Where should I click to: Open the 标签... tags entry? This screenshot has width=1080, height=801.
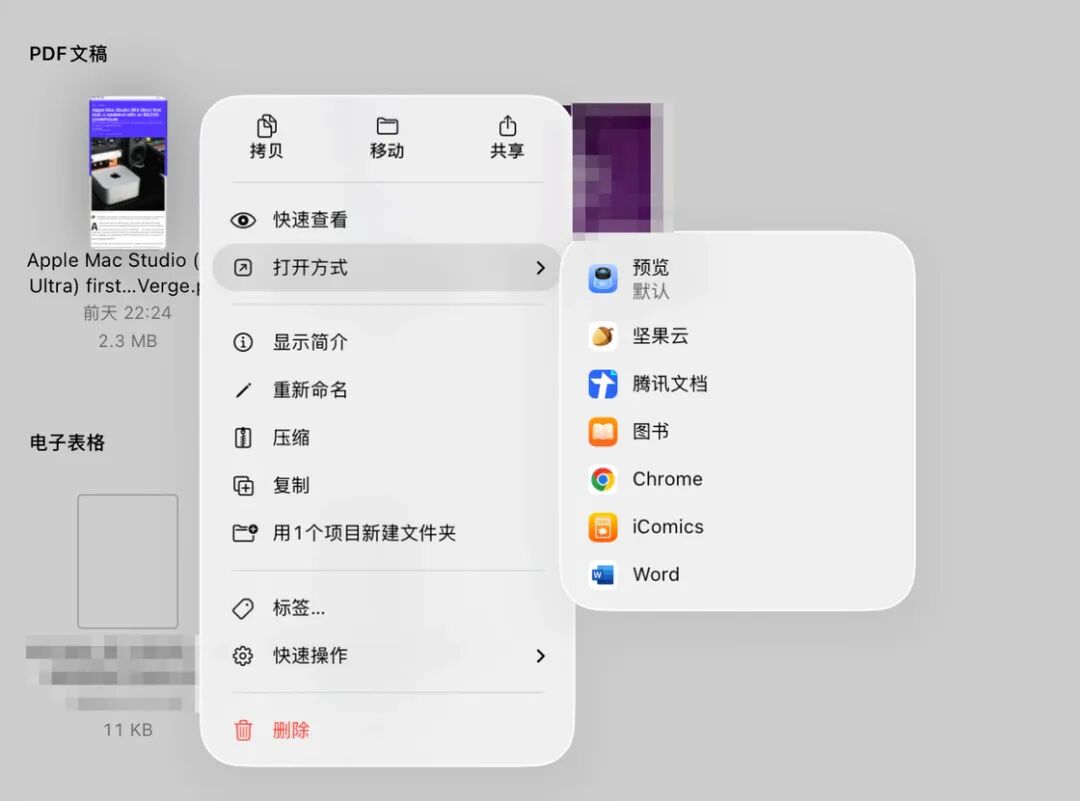pos(387,608)
